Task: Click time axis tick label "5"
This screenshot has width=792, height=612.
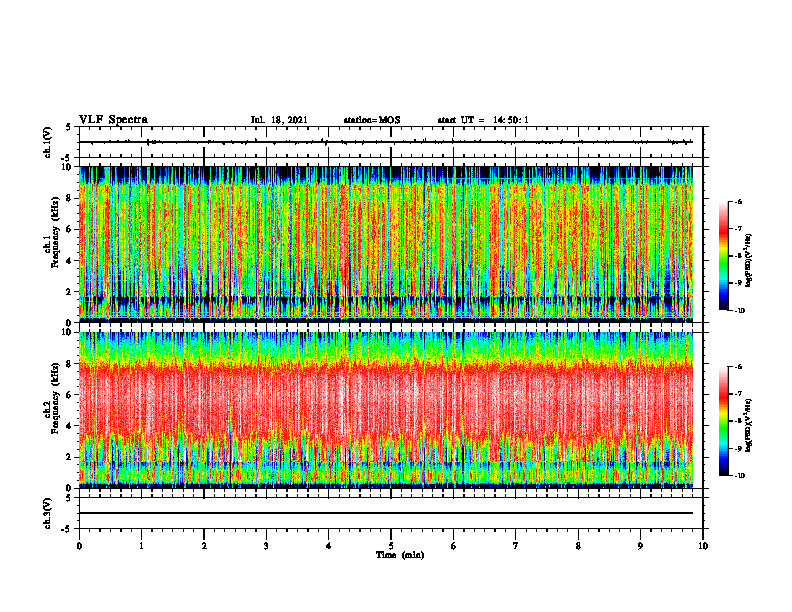Action: tap(391, 546)
